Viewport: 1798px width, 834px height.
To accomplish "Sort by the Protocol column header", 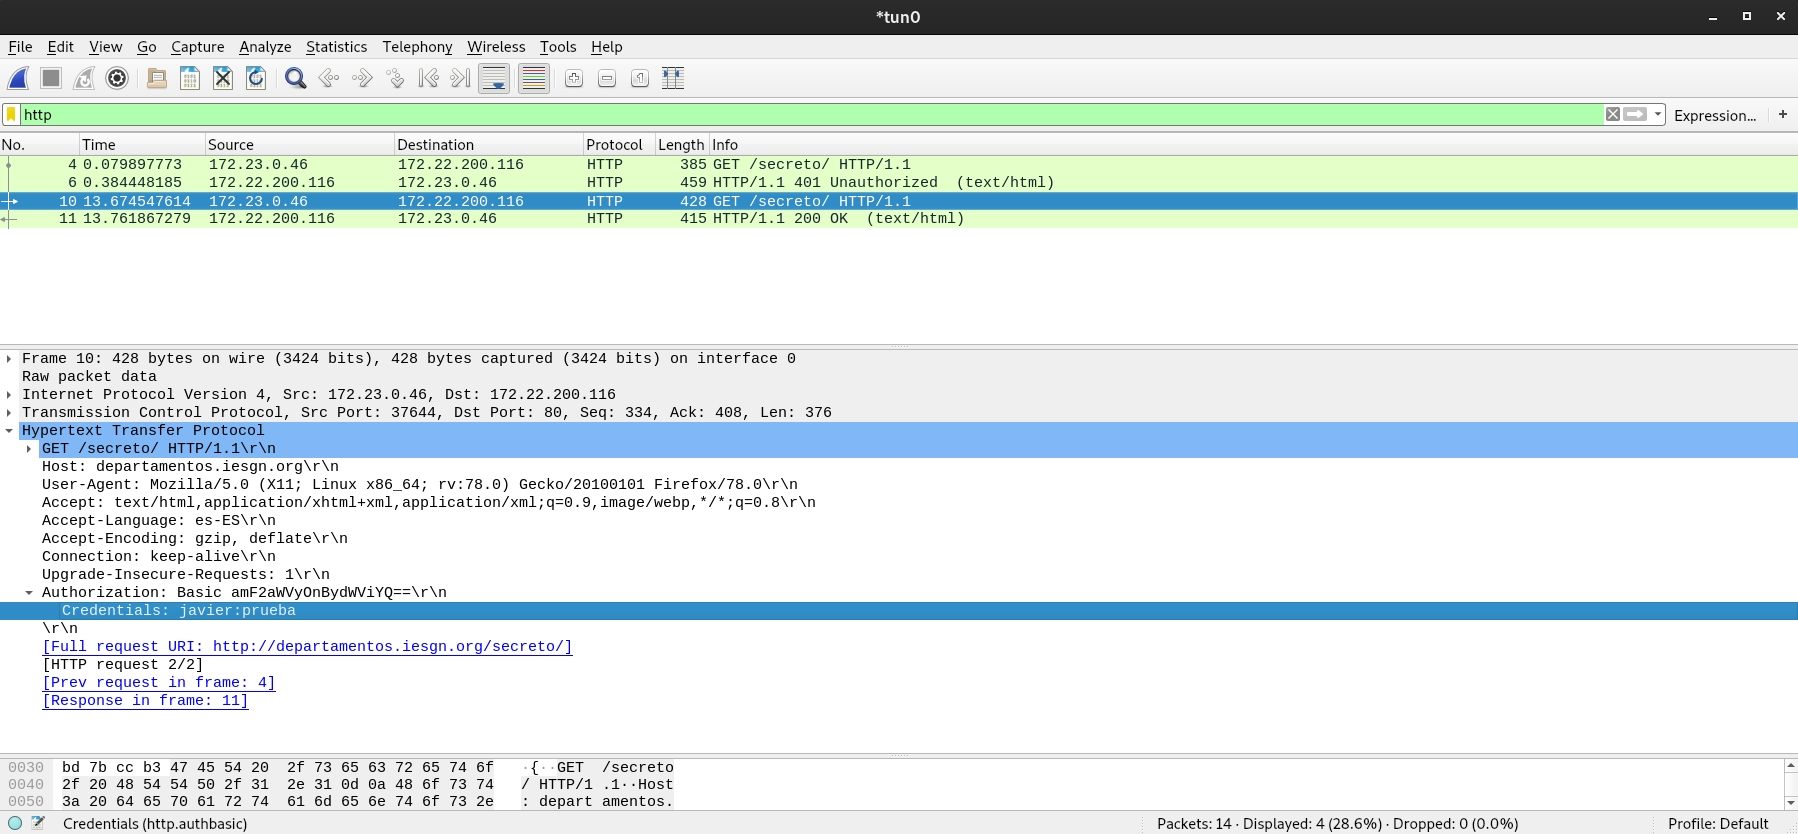I will click(619, 145).
